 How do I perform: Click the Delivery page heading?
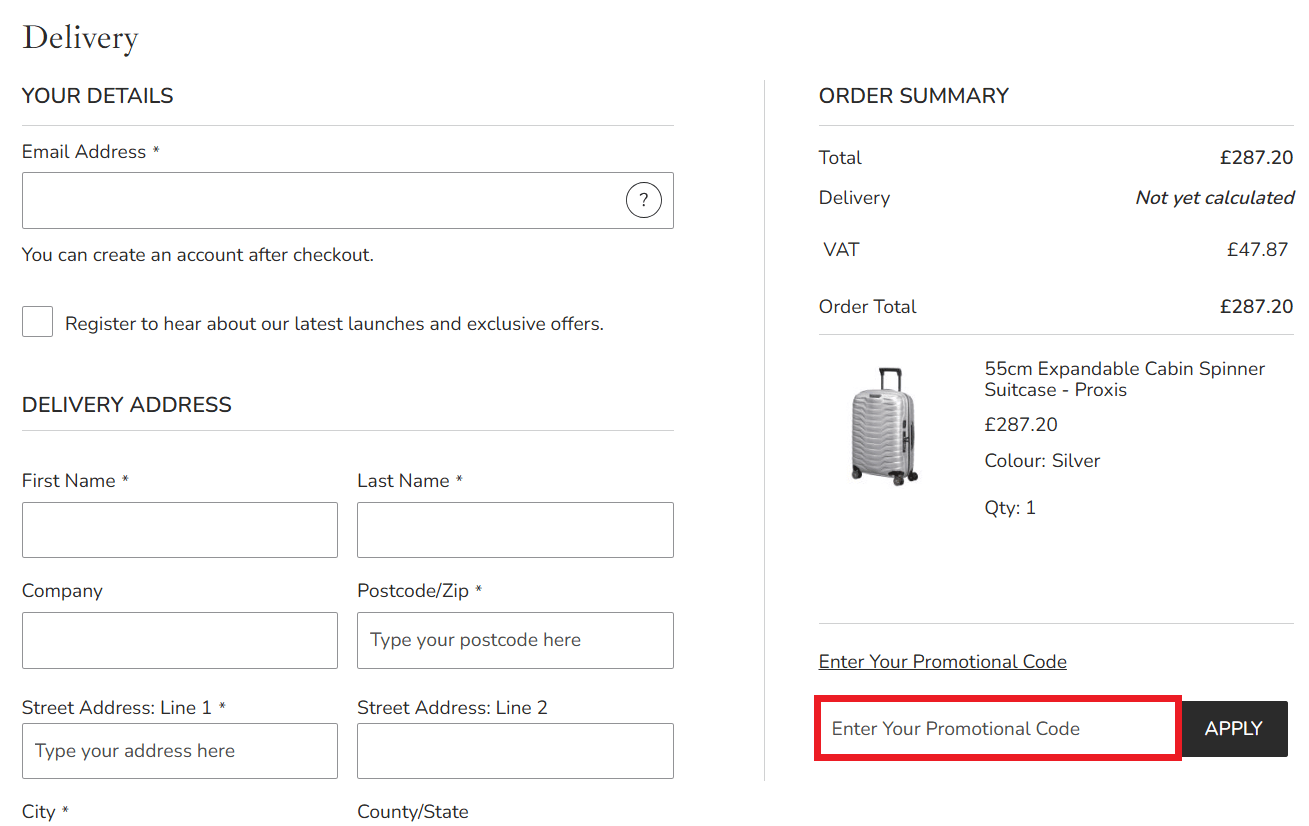(x=79, y=38)
